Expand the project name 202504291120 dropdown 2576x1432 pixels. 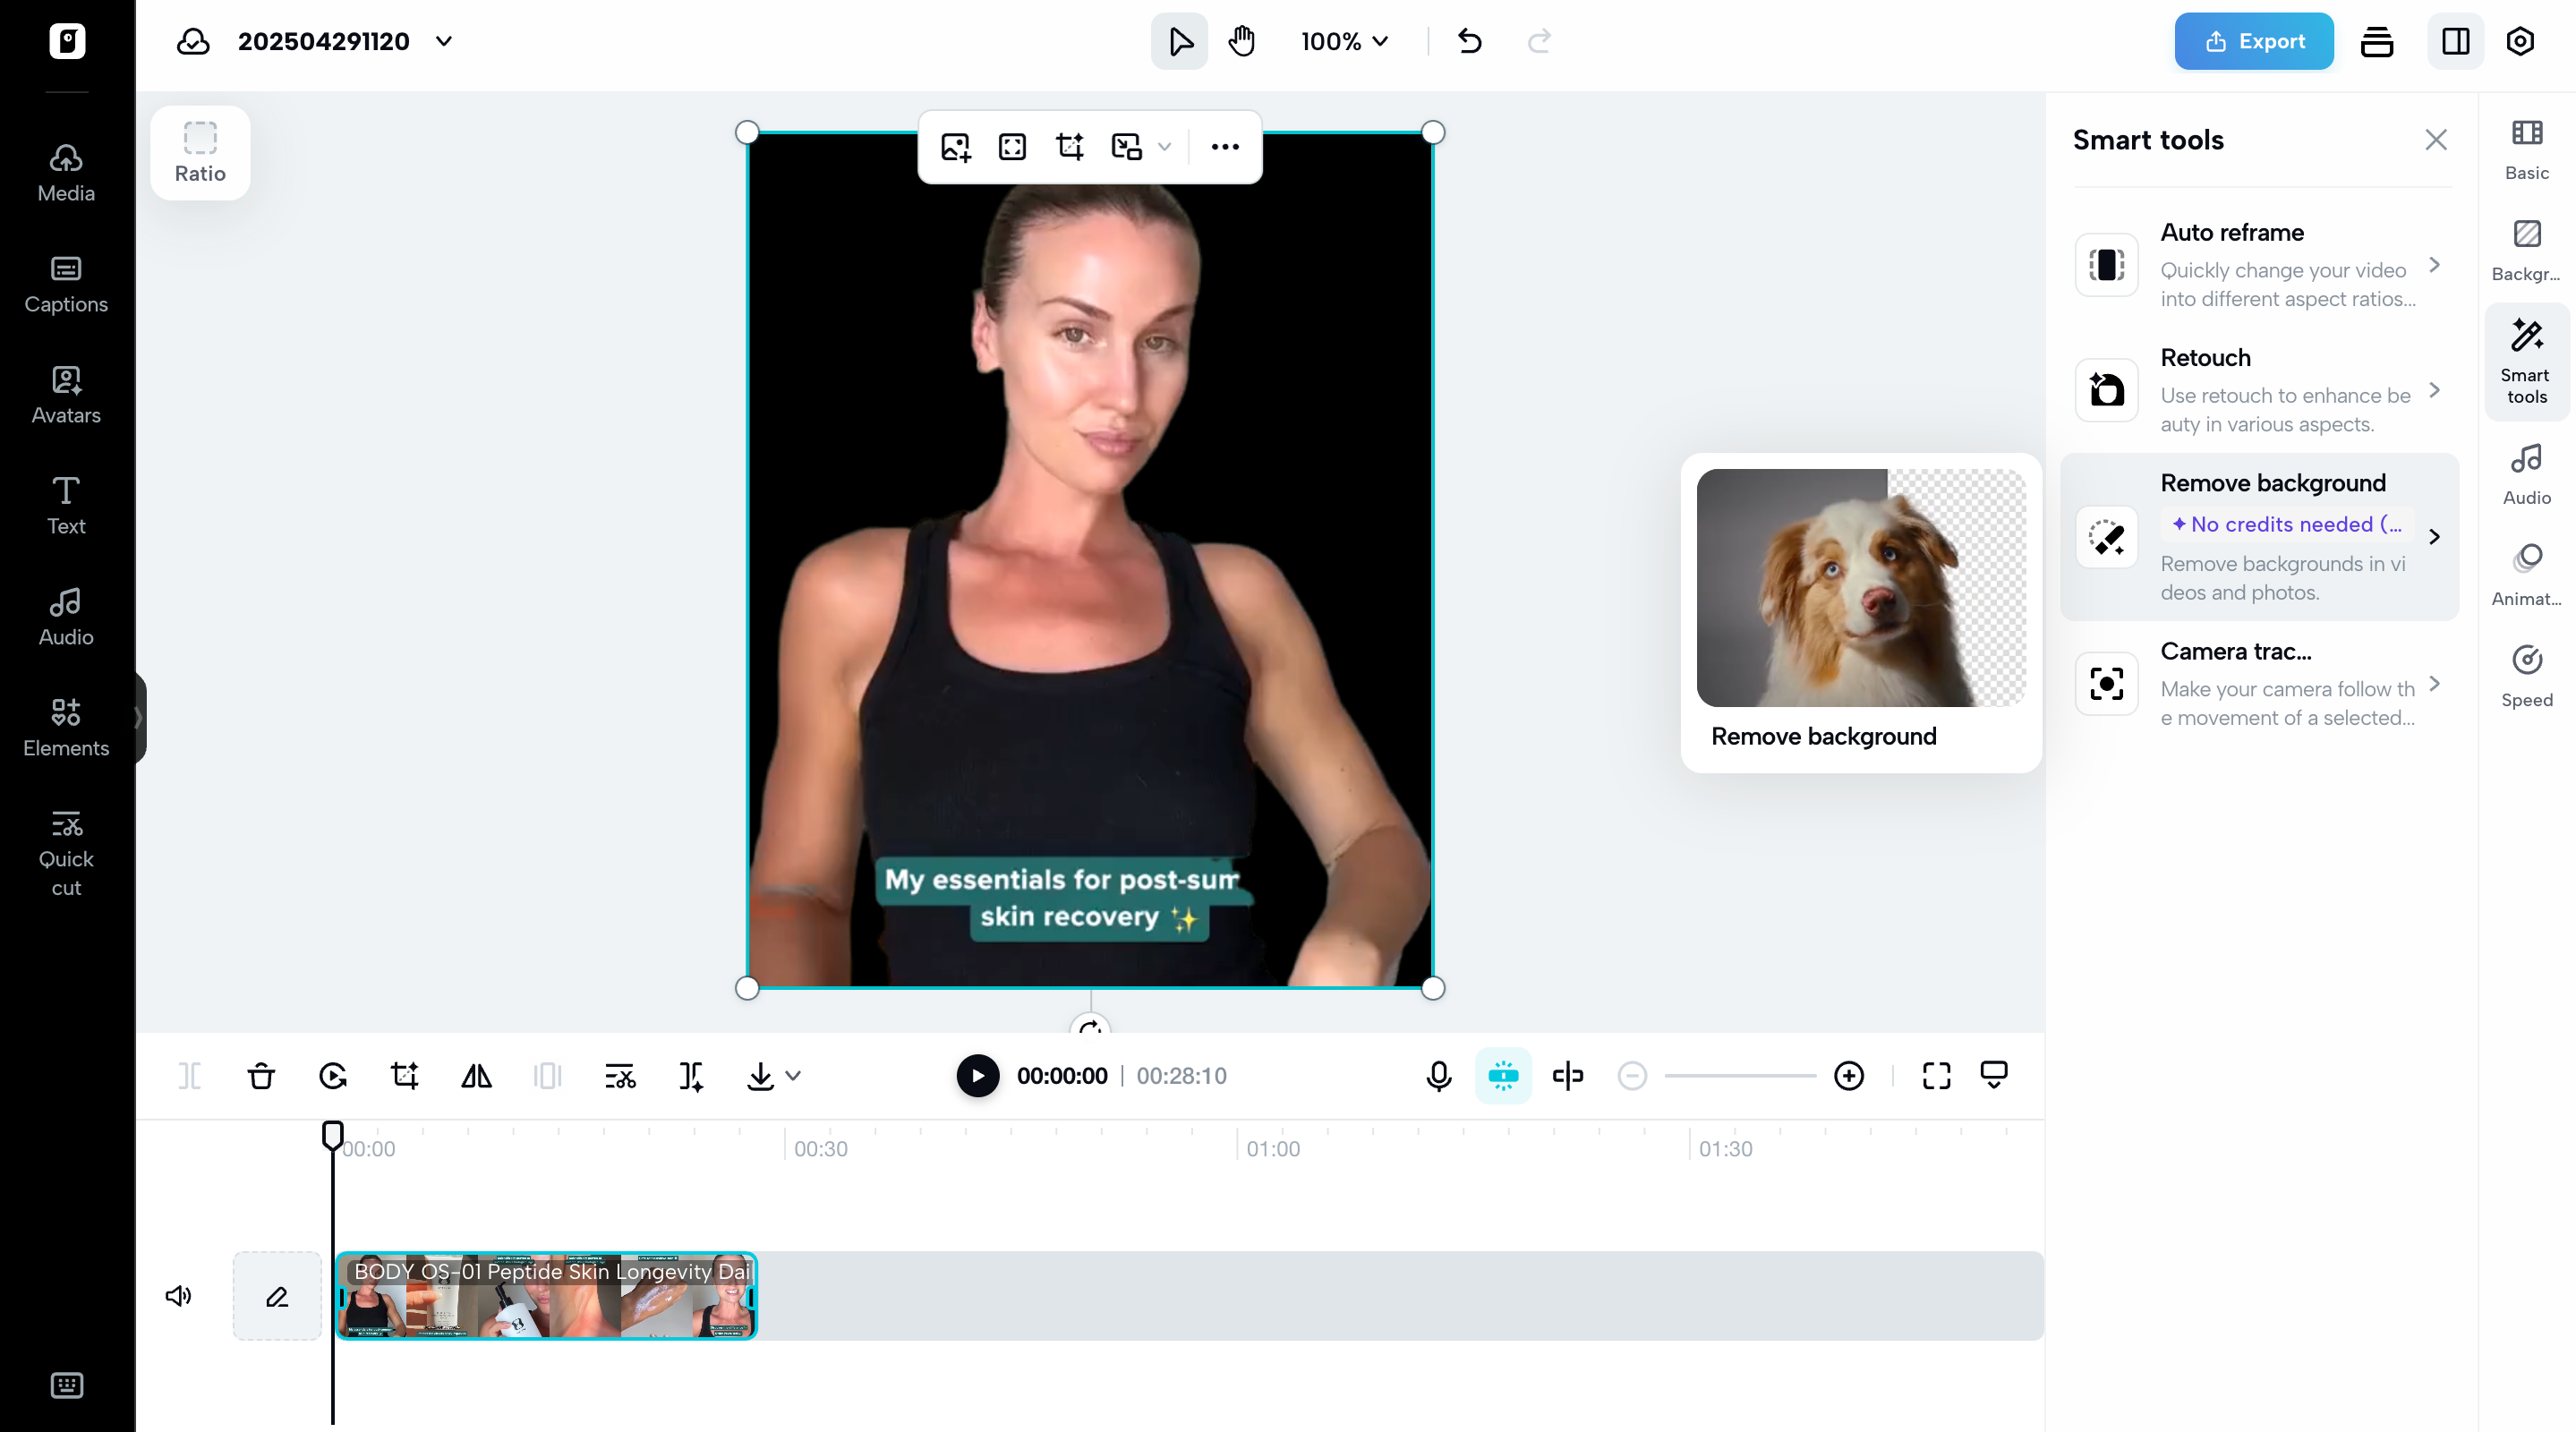444,41
